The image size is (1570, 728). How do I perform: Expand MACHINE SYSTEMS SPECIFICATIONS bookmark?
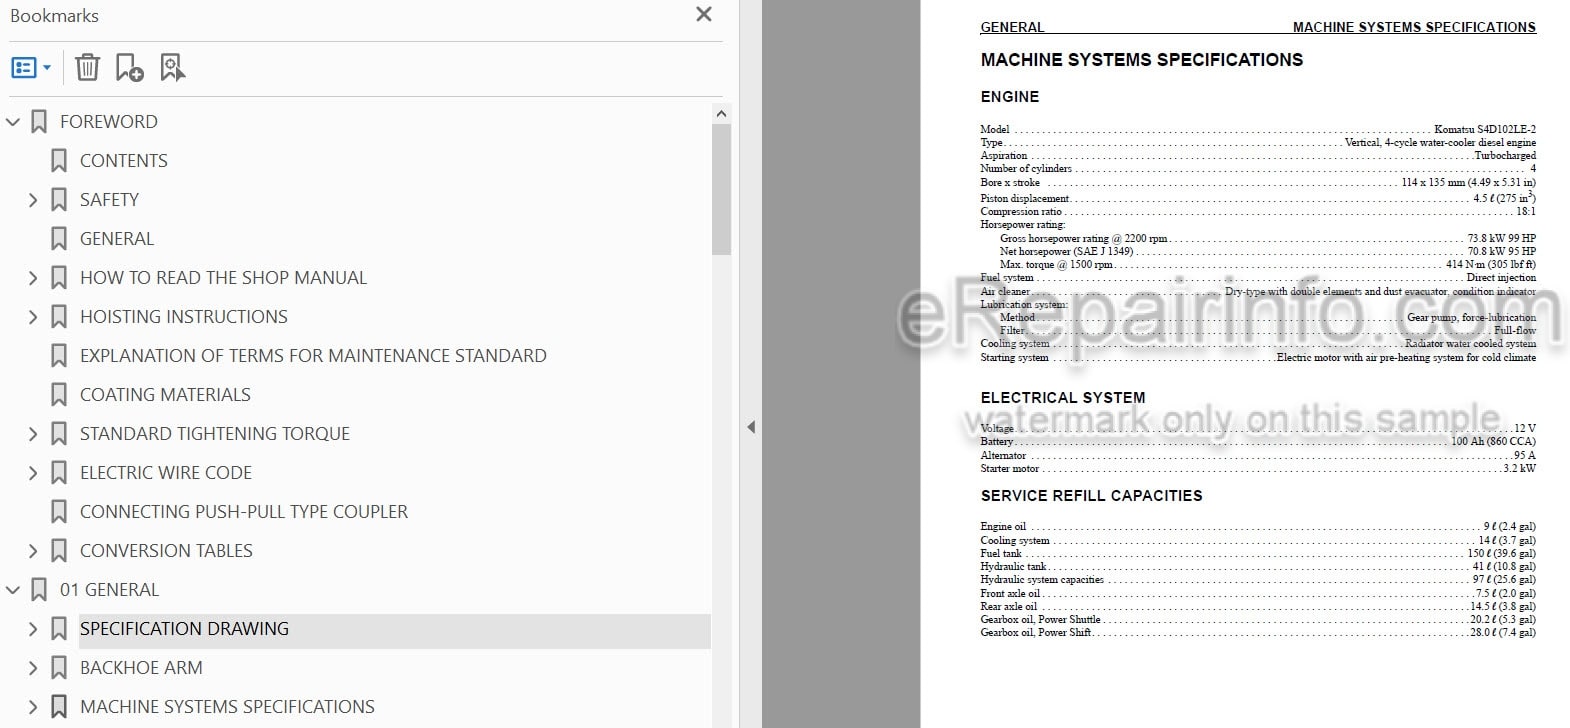click(x=33, y=707)
